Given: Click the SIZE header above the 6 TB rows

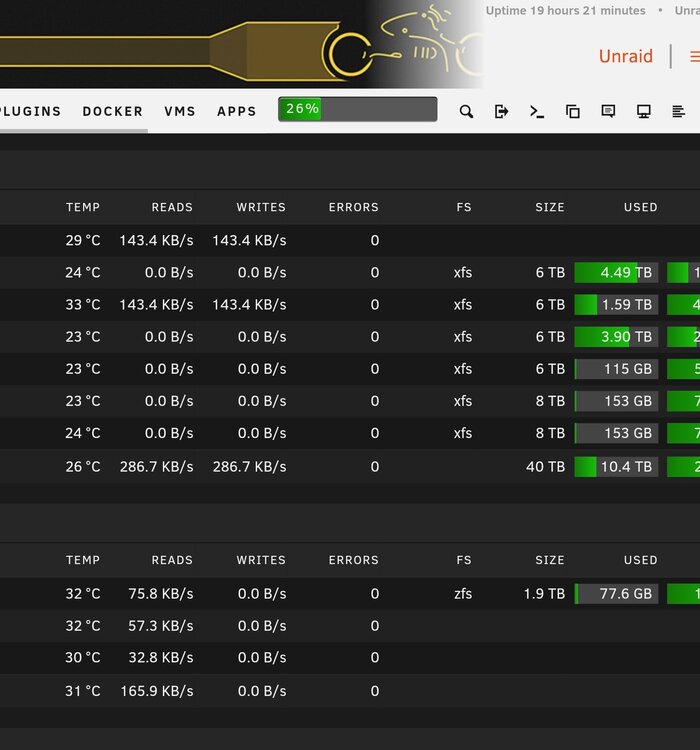Looking at the screenshot, I should (550, 207).
